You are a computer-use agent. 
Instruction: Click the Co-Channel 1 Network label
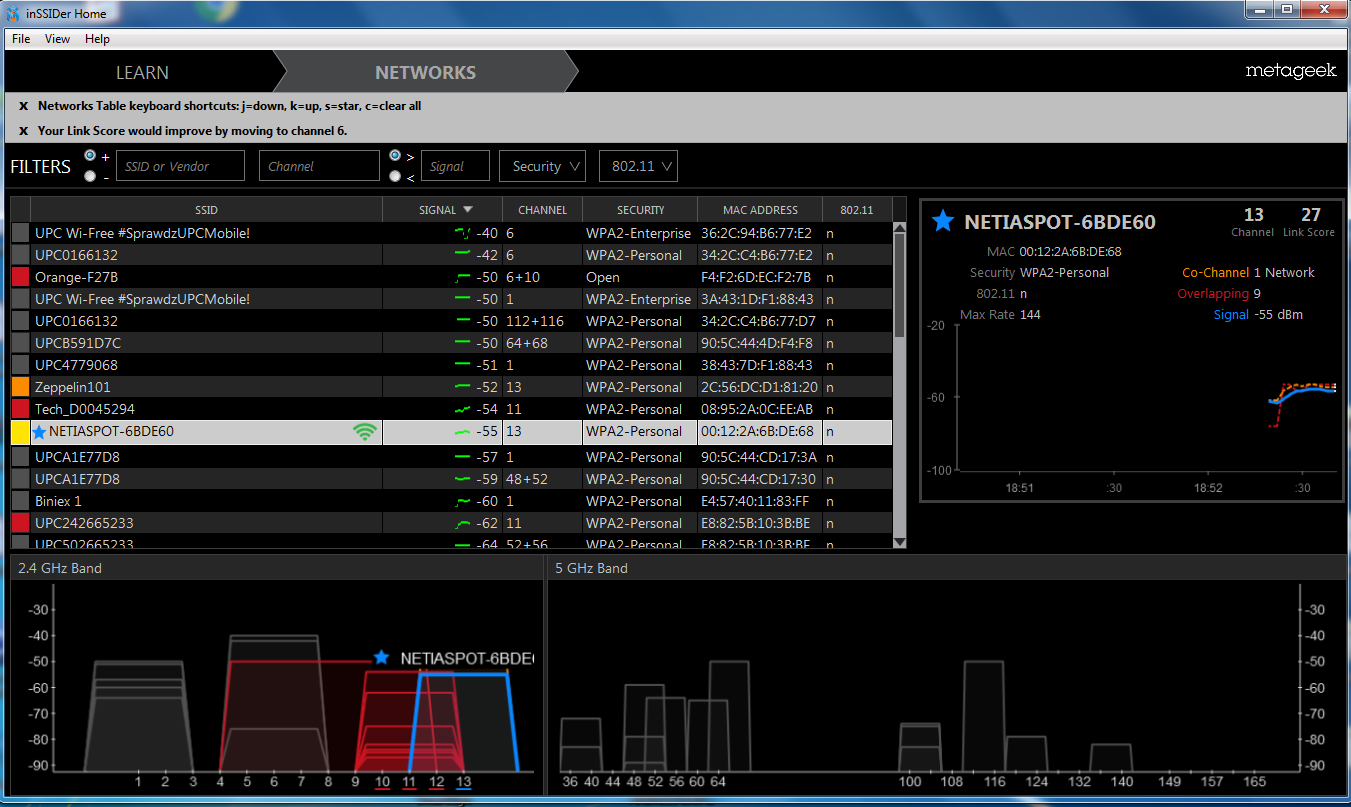point(1248,272)
